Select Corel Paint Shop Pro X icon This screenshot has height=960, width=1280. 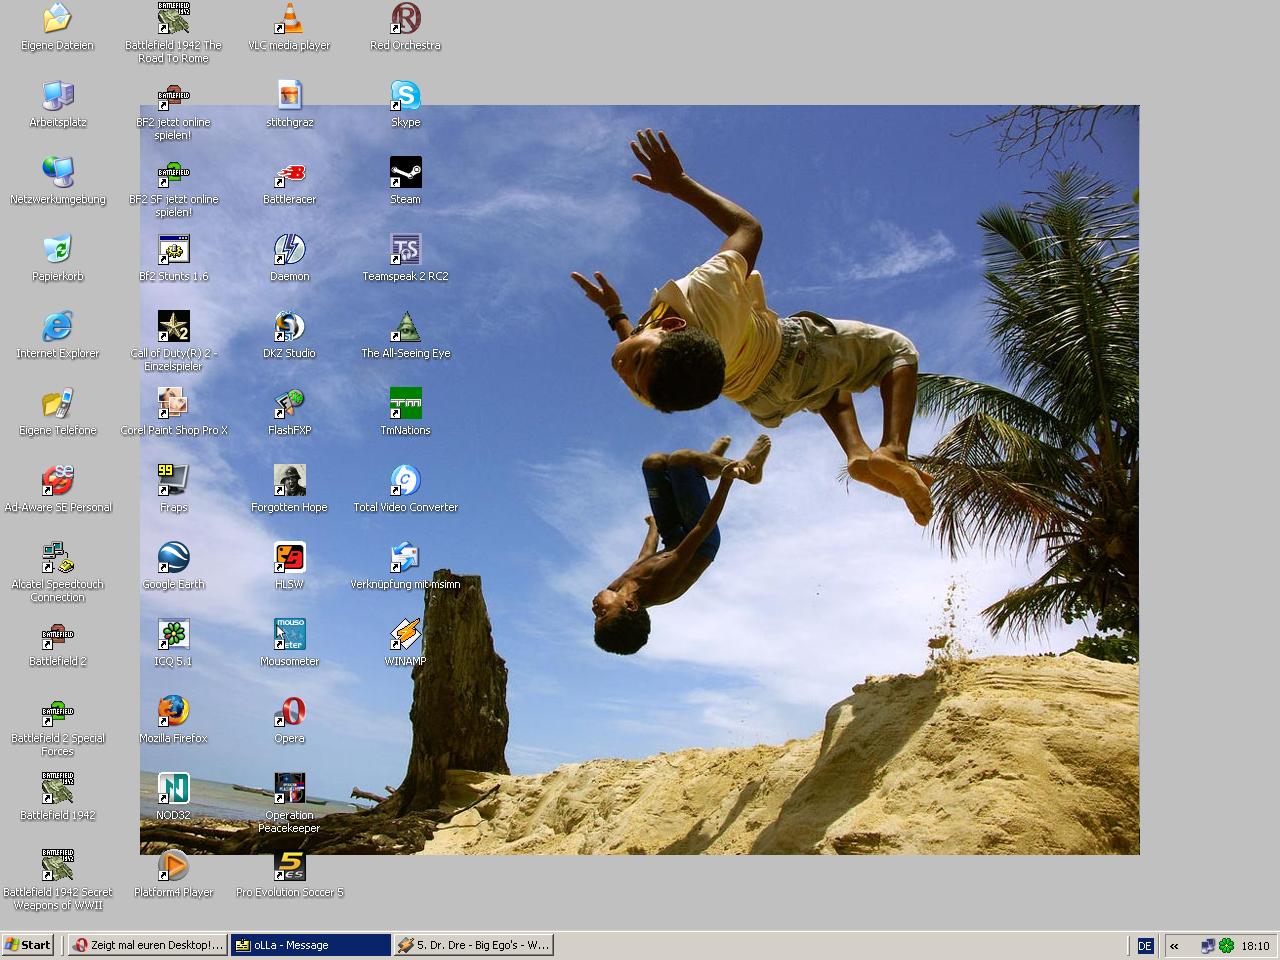click(x=174, y=403)
